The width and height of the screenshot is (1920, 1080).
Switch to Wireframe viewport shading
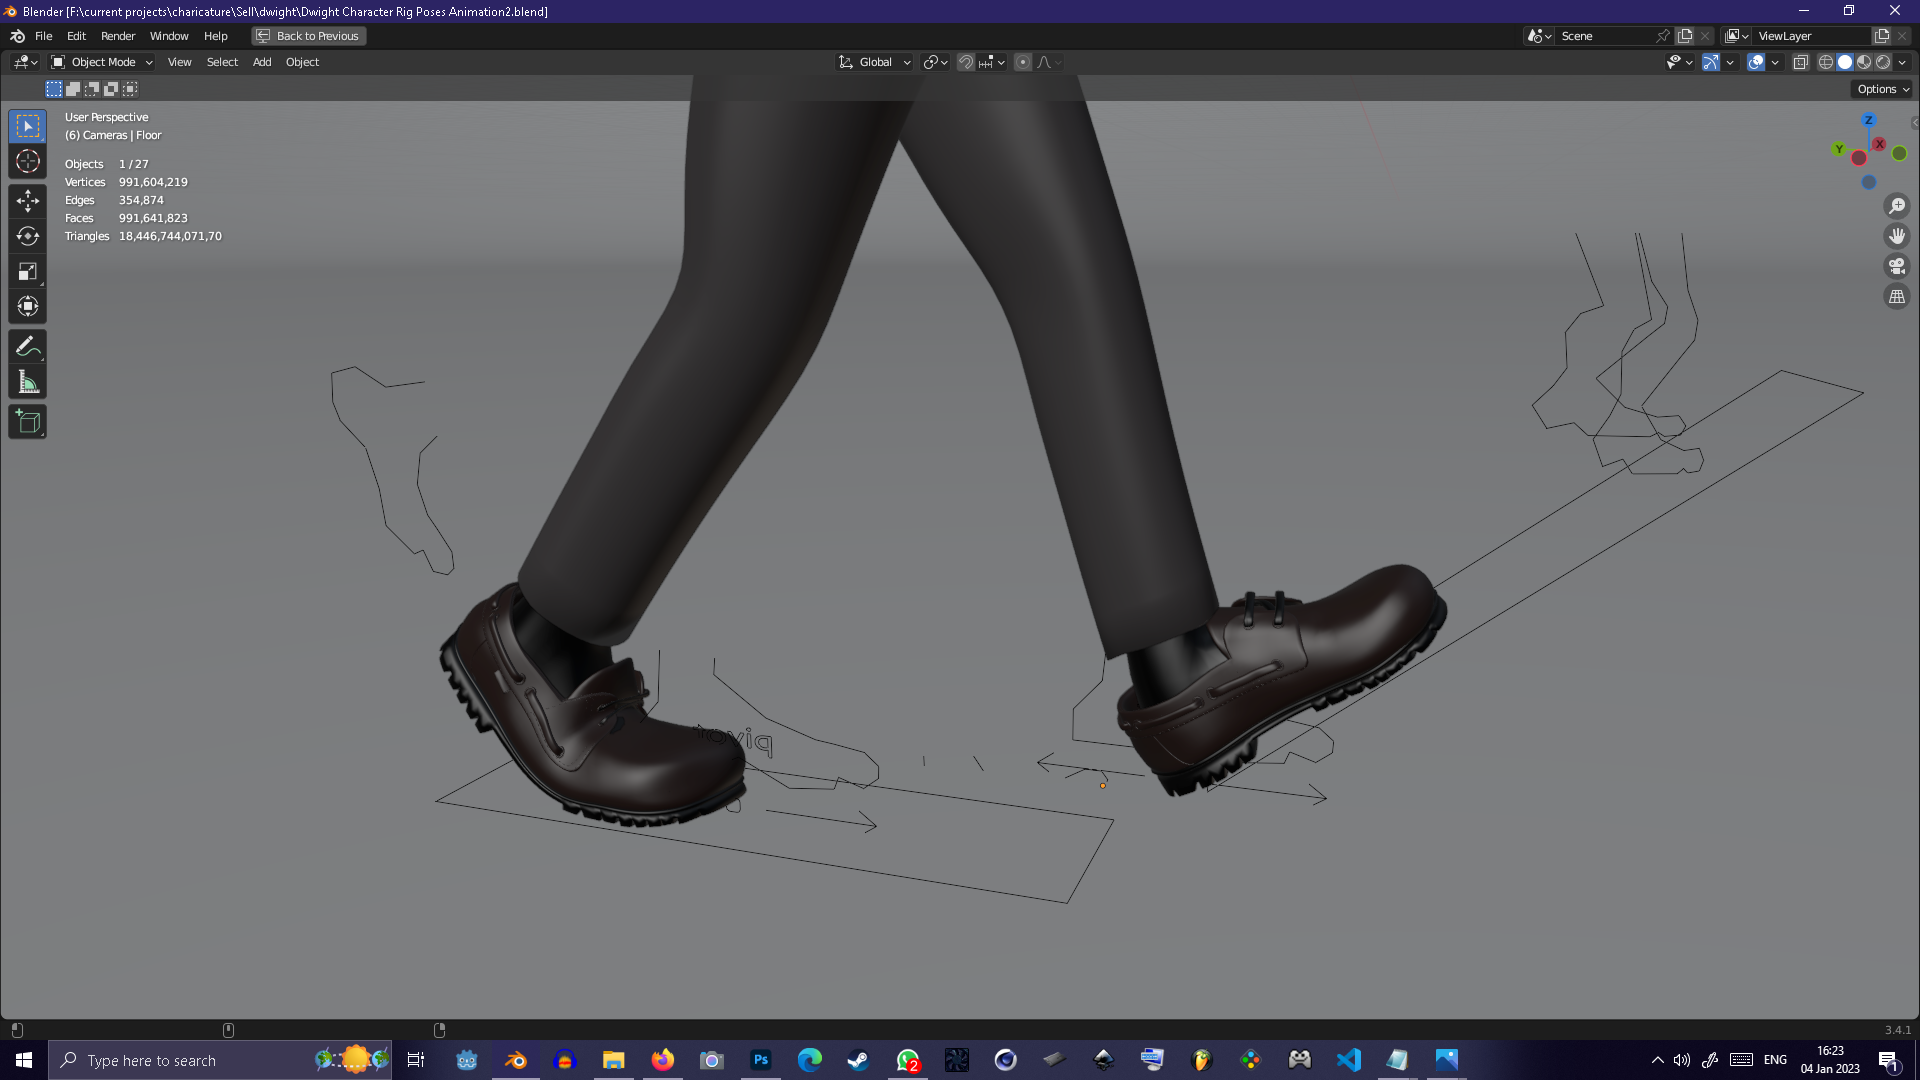[x=1826, y=62]
